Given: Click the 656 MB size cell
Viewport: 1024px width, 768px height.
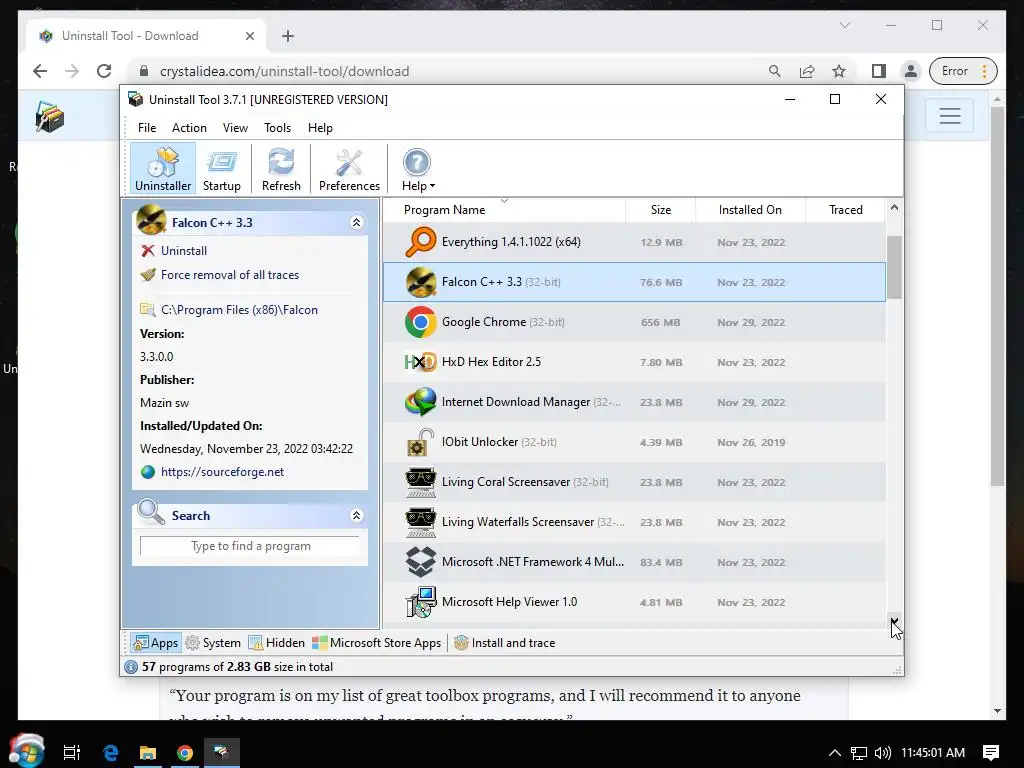Looking at the screenshot, I should click(660, 323).
